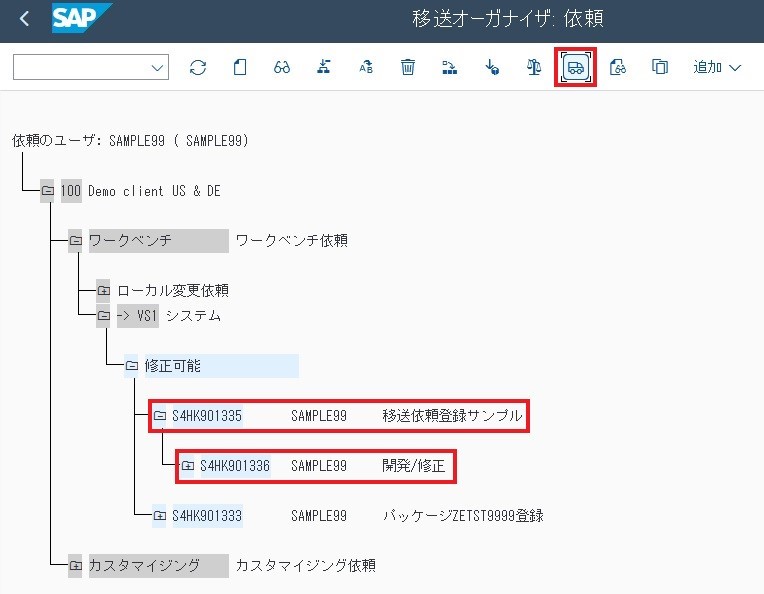Open the command field dropdown arrow
The height and width of the screenshot is (594, 764).
(157, 67)
